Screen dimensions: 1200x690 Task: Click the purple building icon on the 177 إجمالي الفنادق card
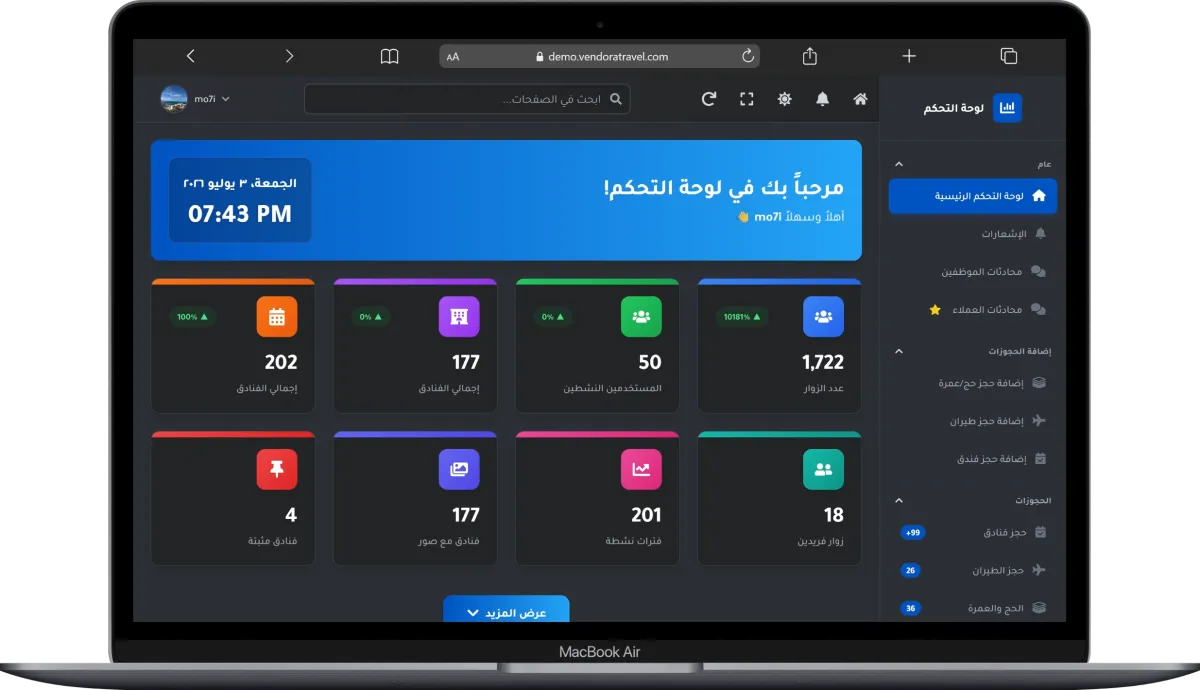click(x=459, y=317)
